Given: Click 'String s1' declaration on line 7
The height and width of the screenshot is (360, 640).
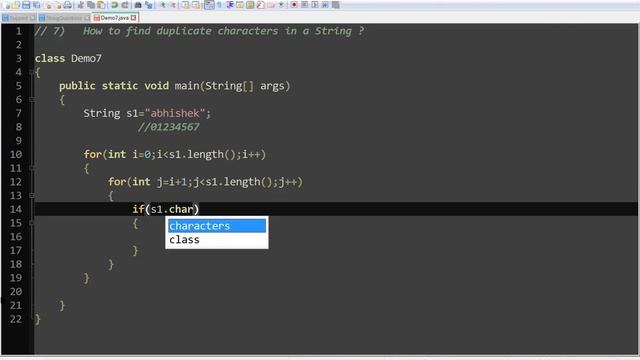Looking at the screenshot, I should [x=111, y=113].
